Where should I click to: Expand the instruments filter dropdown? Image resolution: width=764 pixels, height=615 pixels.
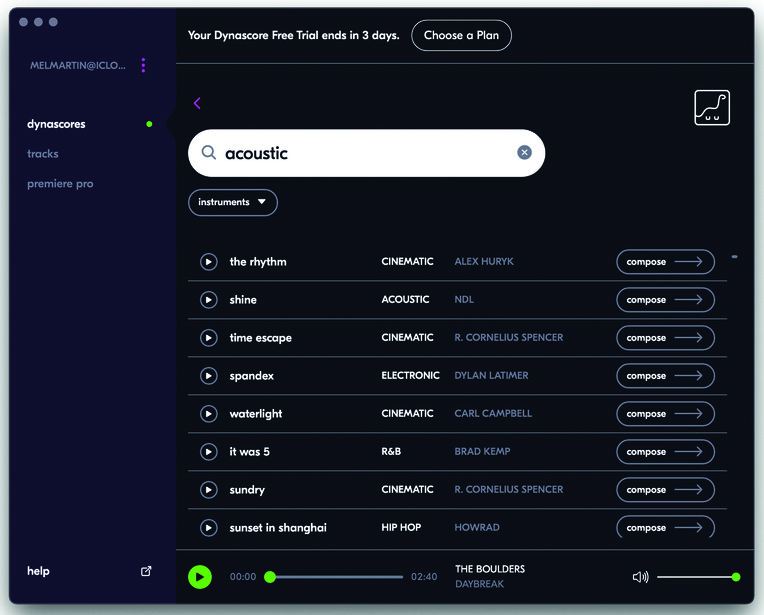[233, 202]
